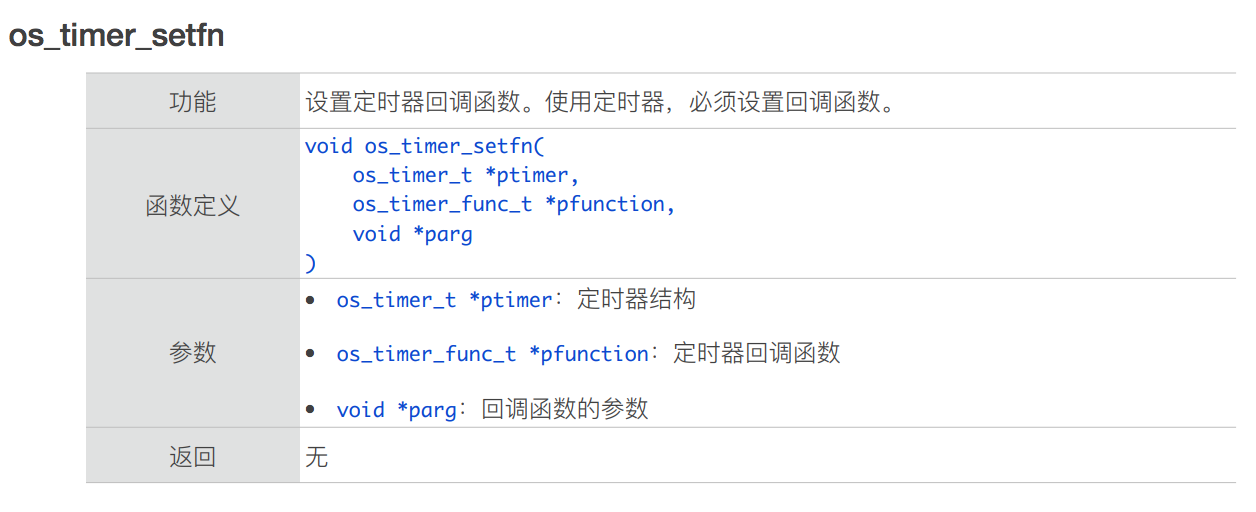Click 'os_timer_t *ptimer' in the parameter list
1256x512 pixels.
click(444, 300)
